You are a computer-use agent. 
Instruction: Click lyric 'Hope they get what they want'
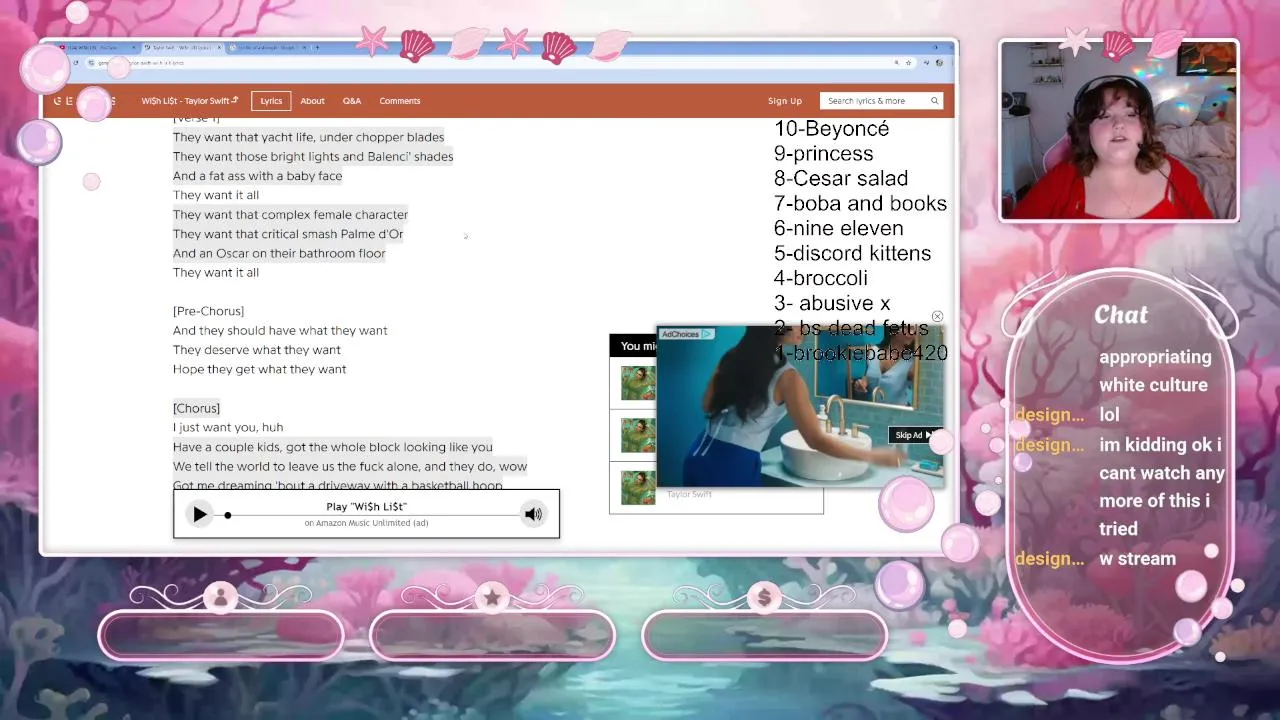pyautogui.click(x=260, y=370)
